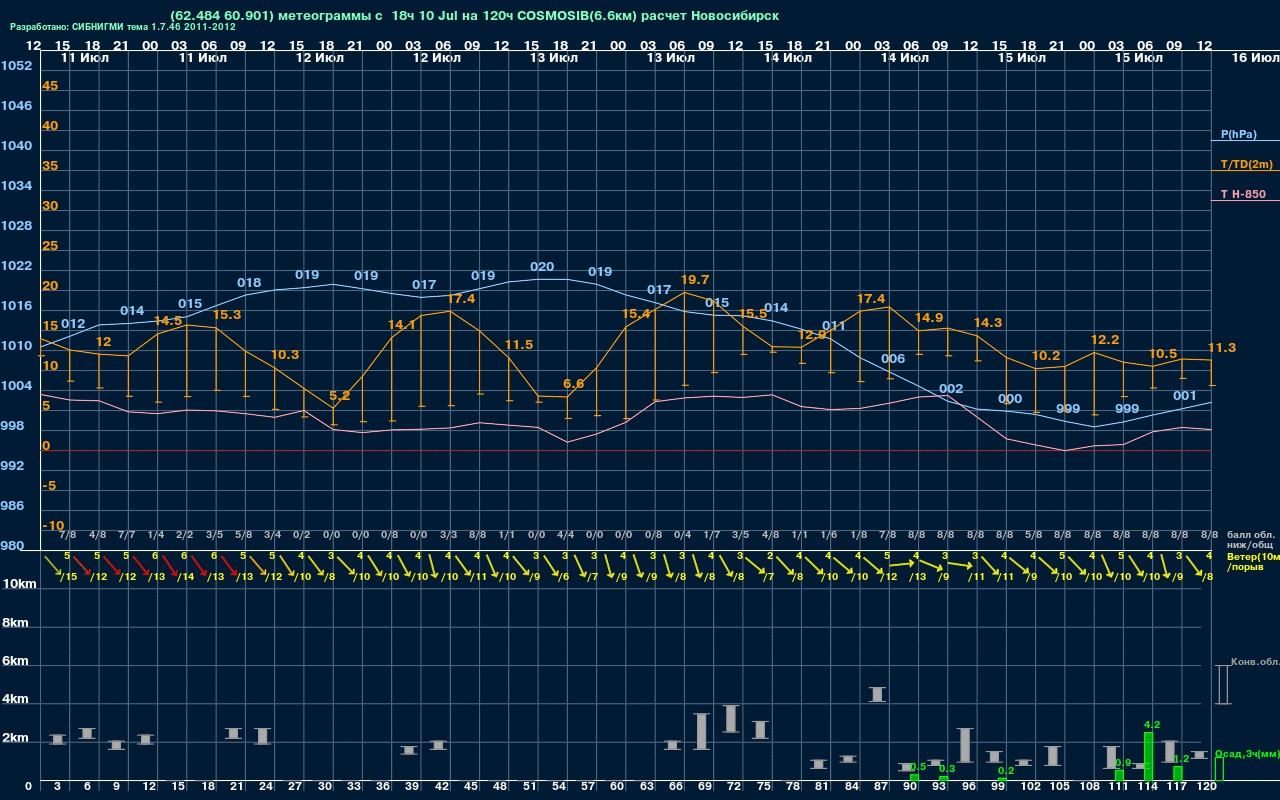Click the 6km altitude label
Viewport: 1280px width, 800px height.
point(17,662)
